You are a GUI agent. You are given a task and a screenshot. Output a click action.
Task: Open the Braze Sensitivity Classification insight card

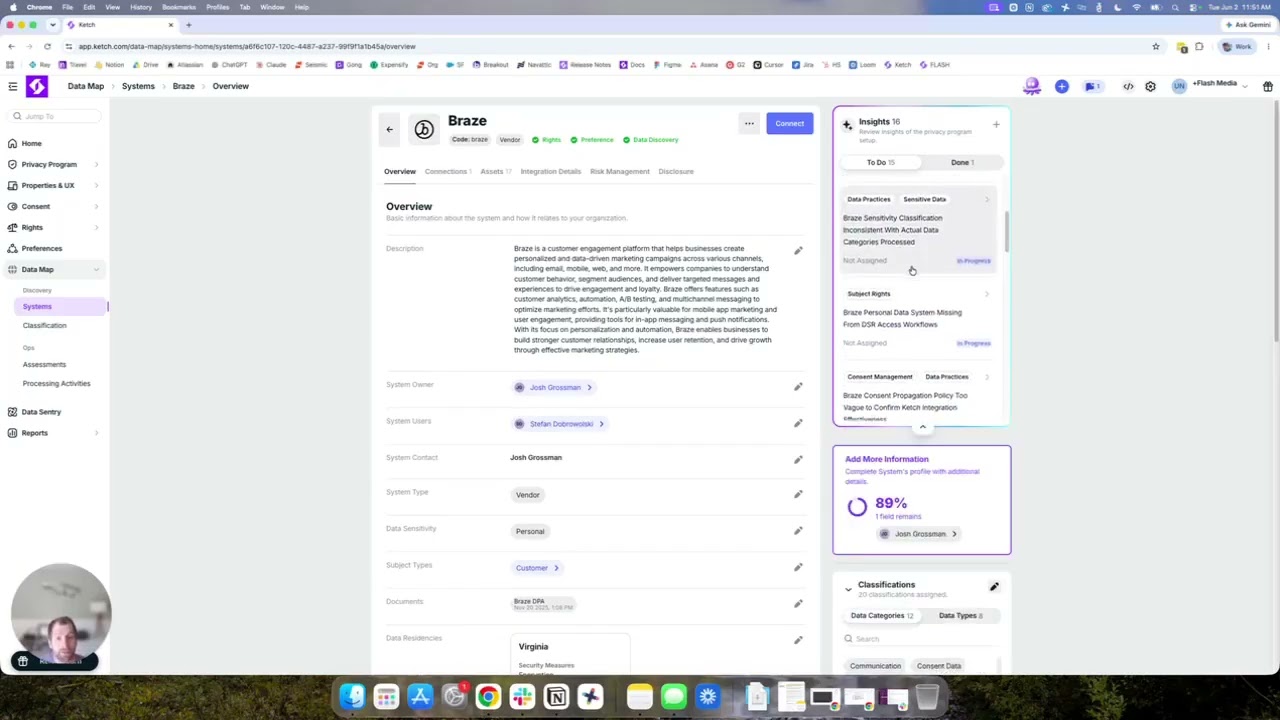[917, 230]
